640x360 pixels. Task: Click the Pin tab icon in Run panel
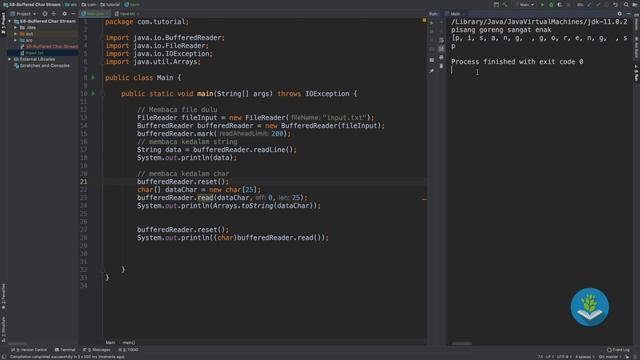coord(432,71)
